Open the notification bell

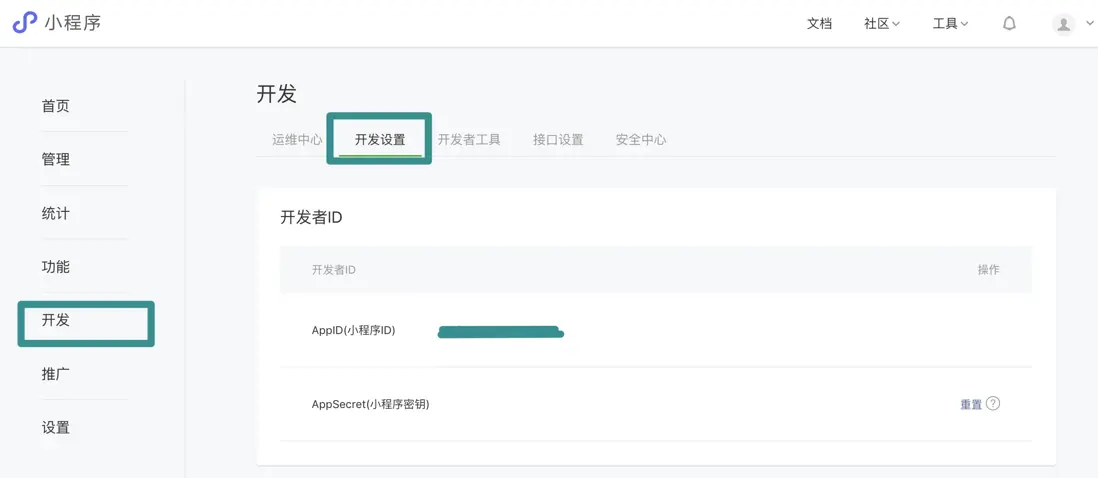[1009, 23]
